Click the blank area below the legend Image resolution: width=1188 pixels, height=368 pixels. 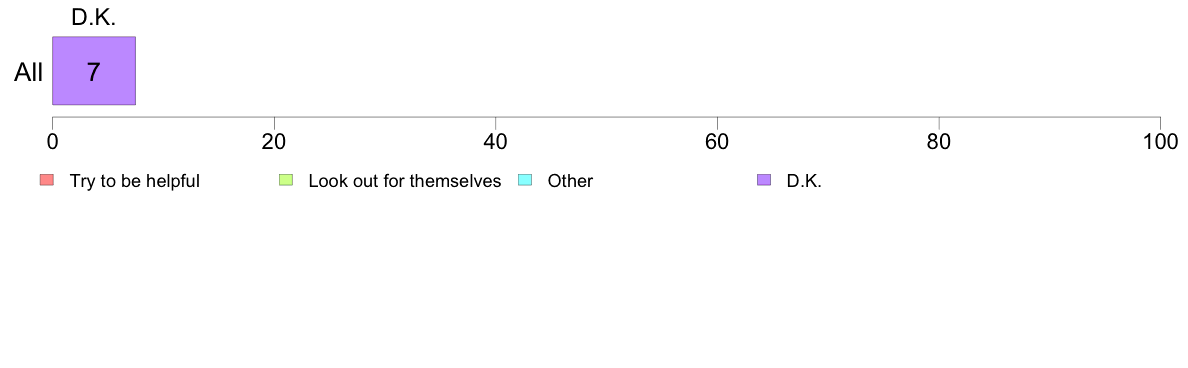[594, 280]
